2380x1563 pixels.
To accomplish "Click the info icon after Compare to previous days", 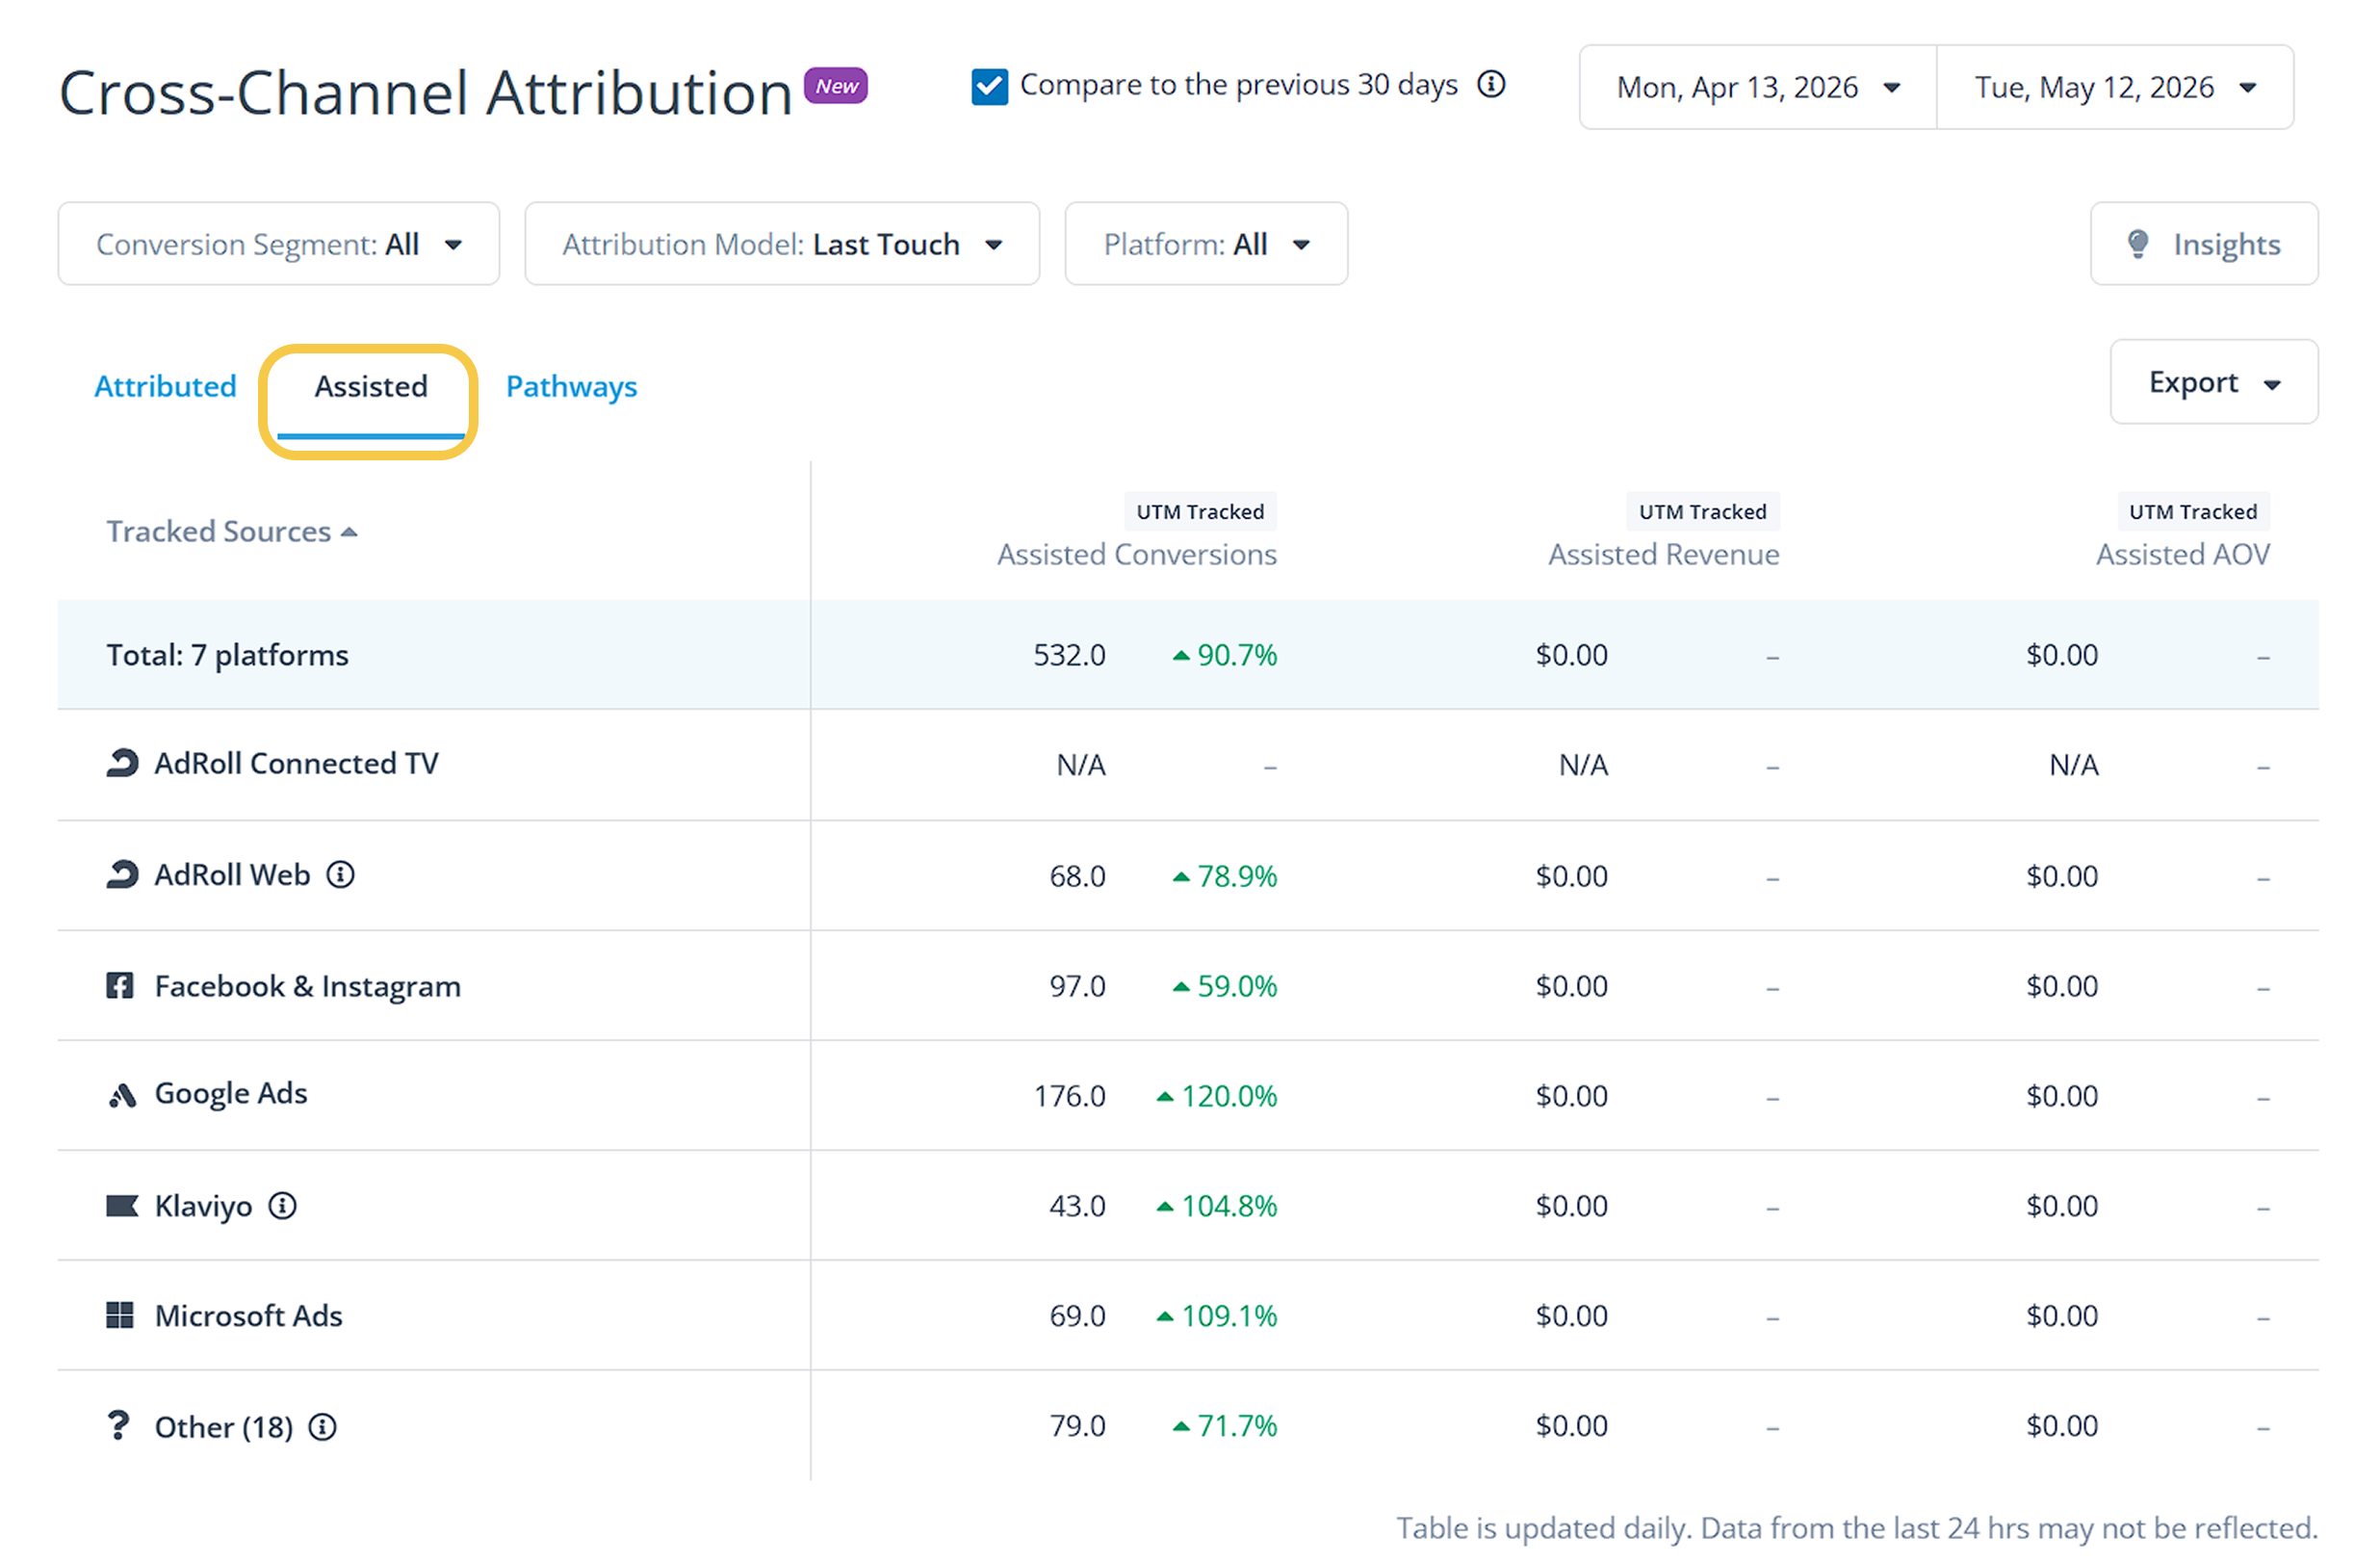I will pyautogui.click(x=1492, y=84).
